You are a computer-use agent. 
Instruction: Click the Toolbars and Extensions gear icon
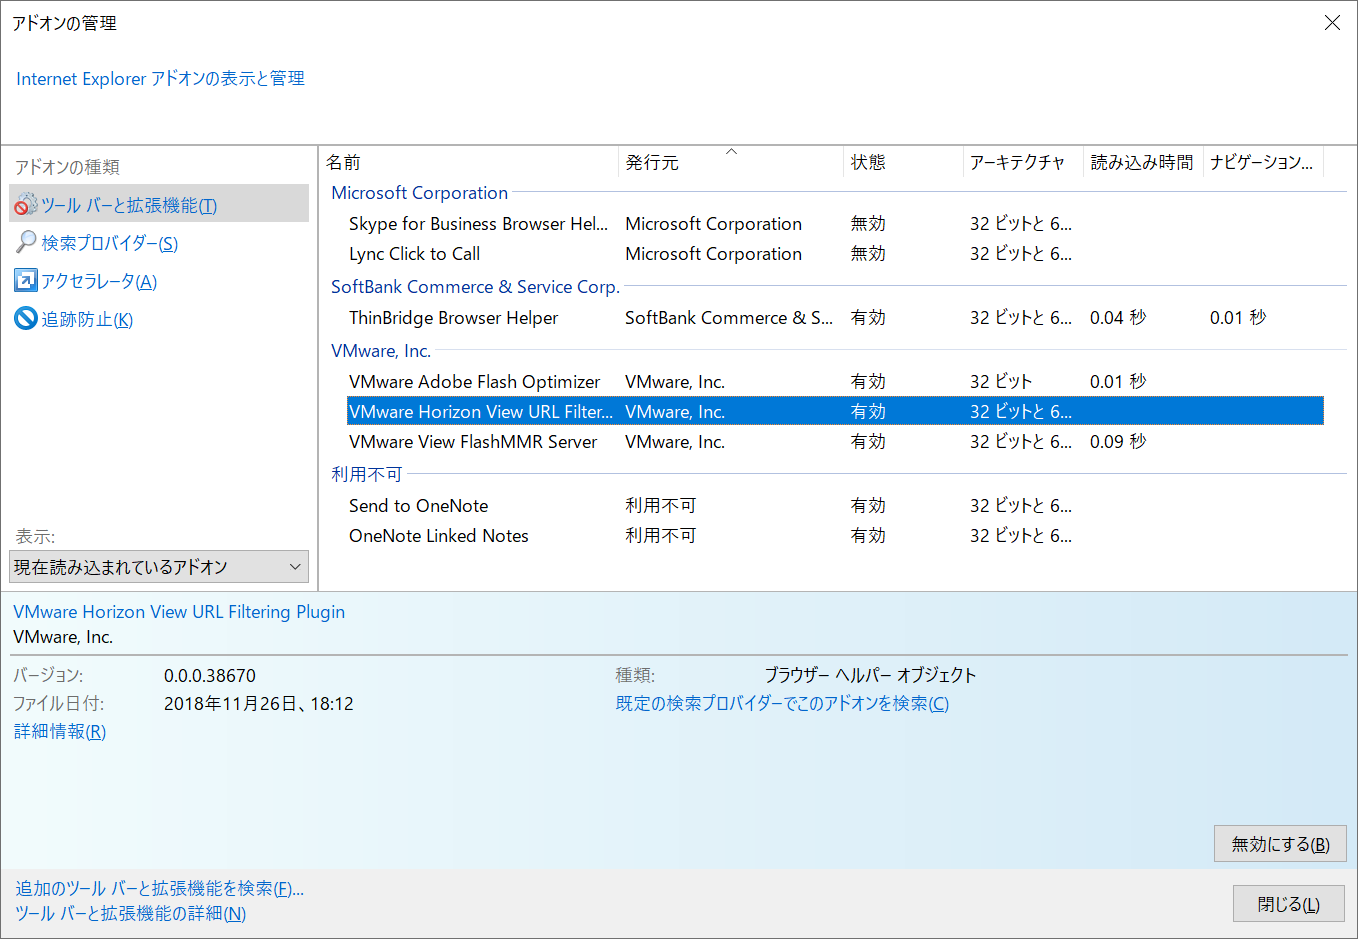26,204
